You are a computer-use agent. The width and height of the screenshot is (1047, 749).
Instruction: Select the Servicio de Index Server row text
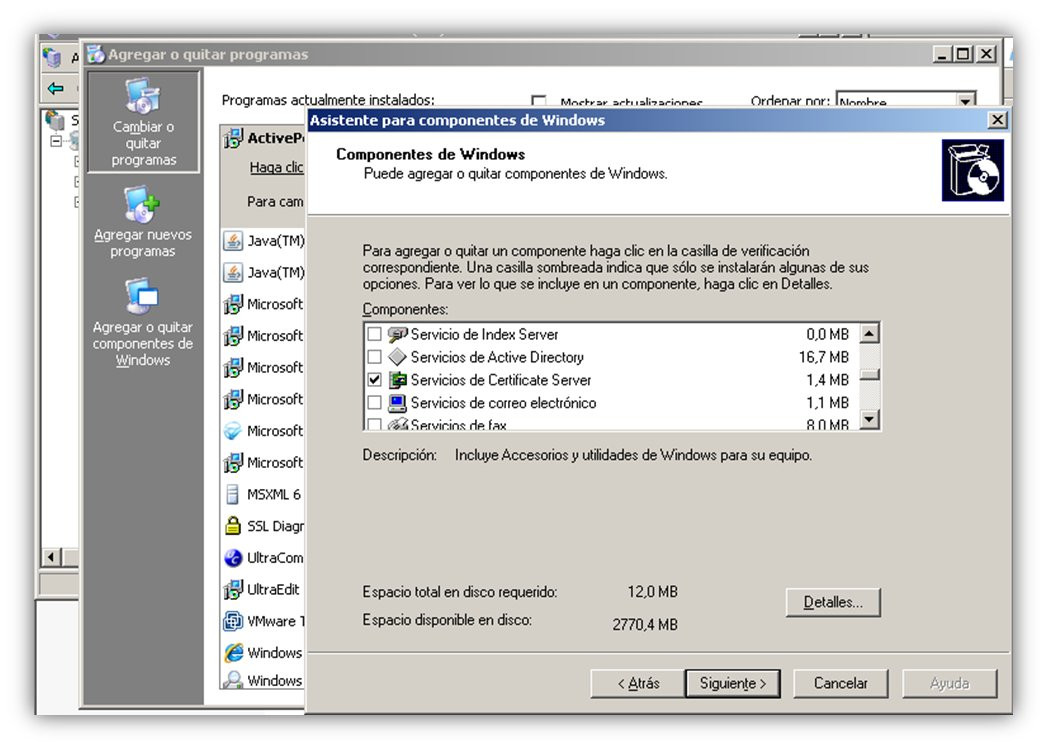pos(484,334)
